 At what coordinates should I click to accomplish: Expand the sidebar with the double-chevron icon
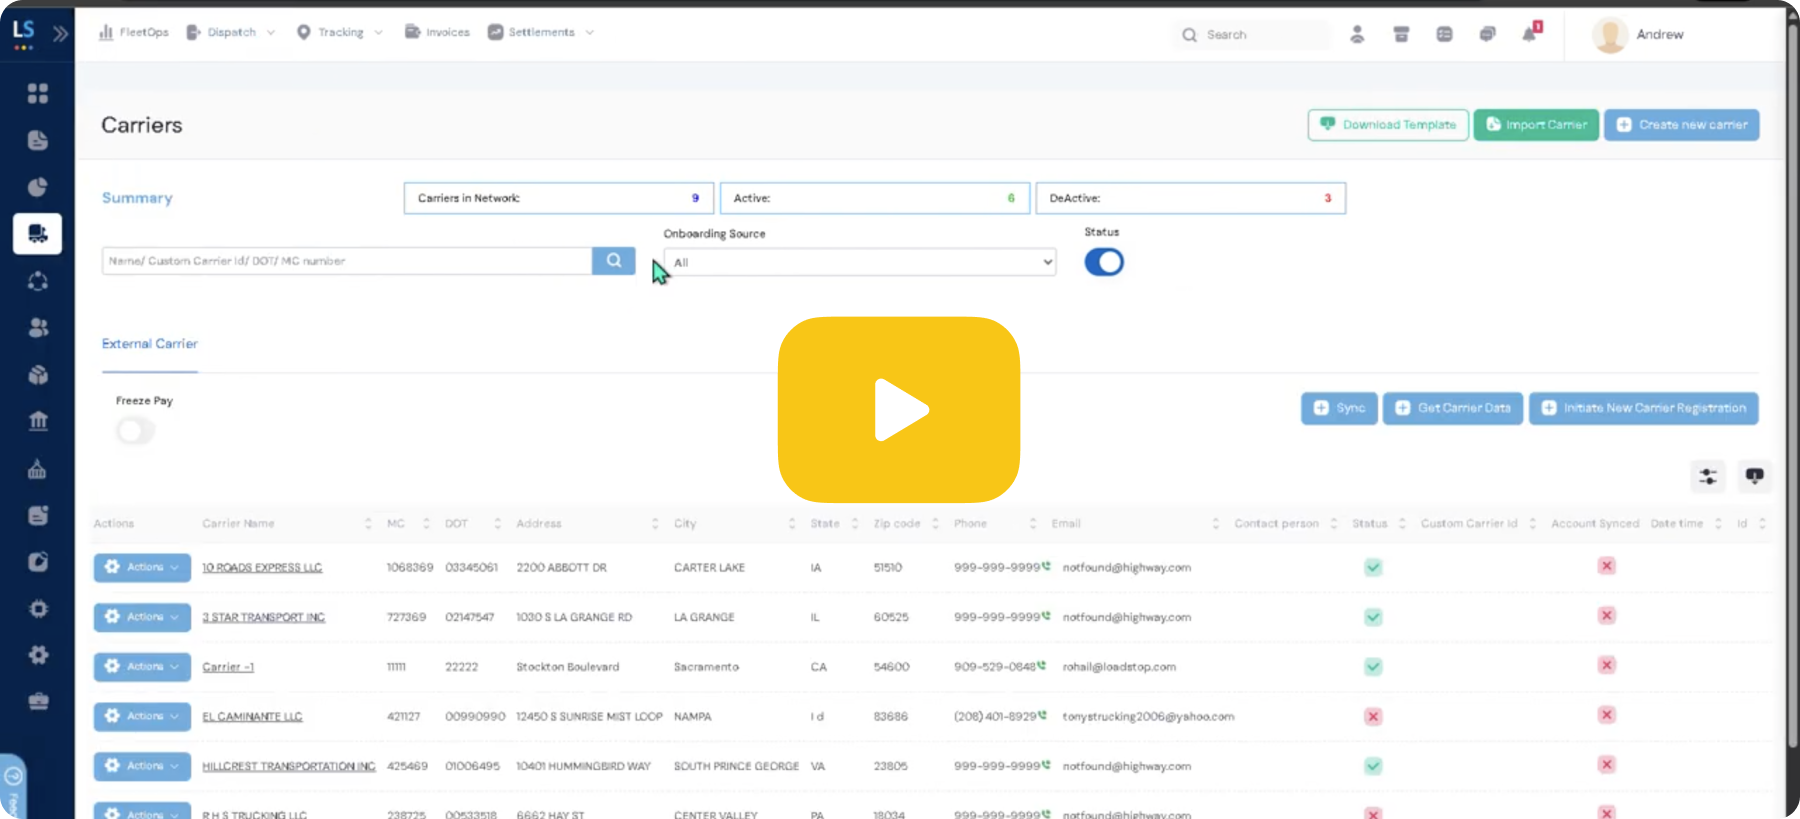(x=61, y=33)
